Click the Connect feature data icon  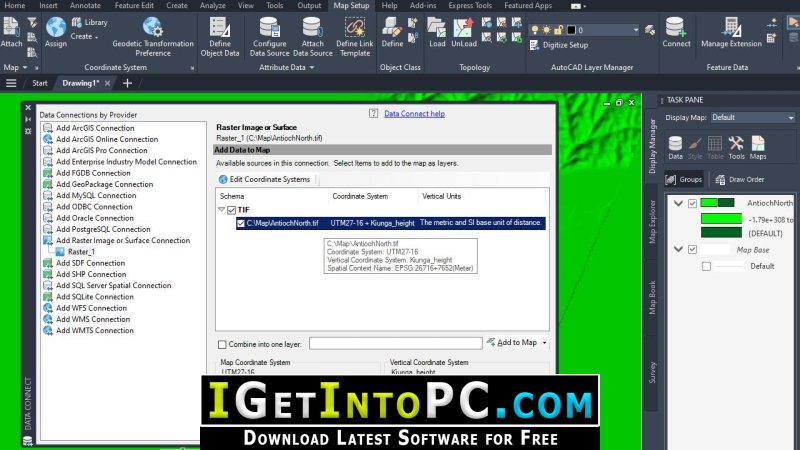point(676,27)
